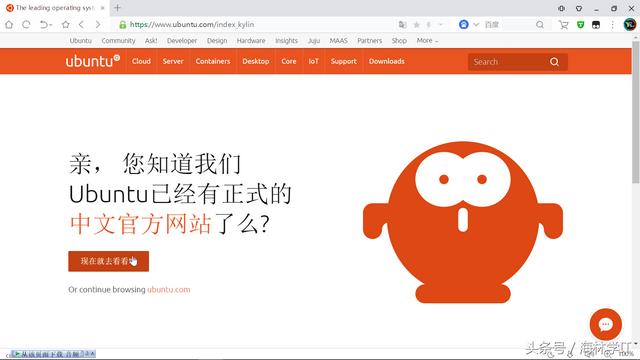
Task: Click the download bar at bottom left
Action: click(53, 354)
